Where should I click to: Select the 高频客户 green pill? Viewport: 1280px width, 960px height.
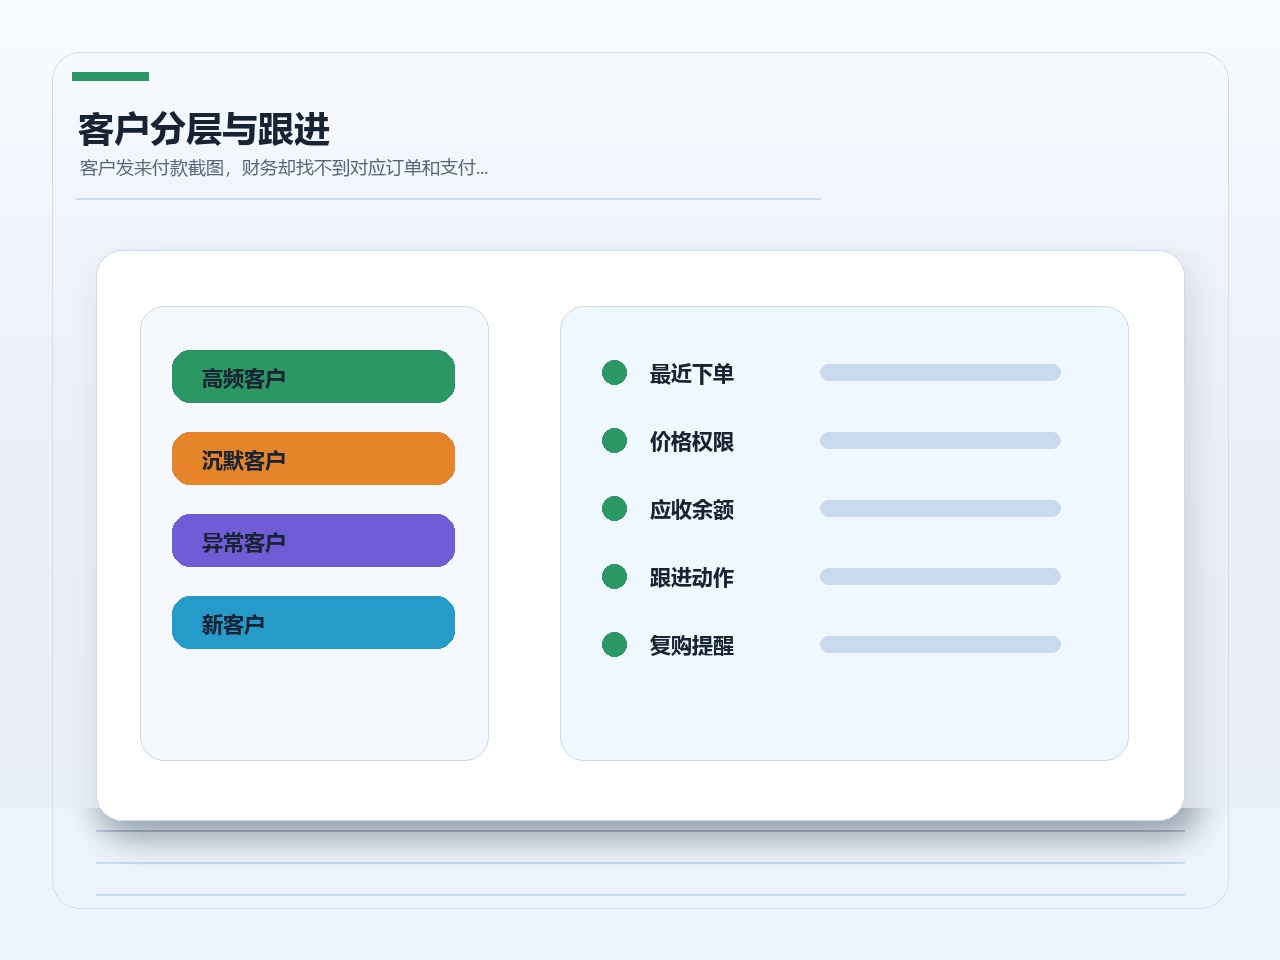click(313, 377)
